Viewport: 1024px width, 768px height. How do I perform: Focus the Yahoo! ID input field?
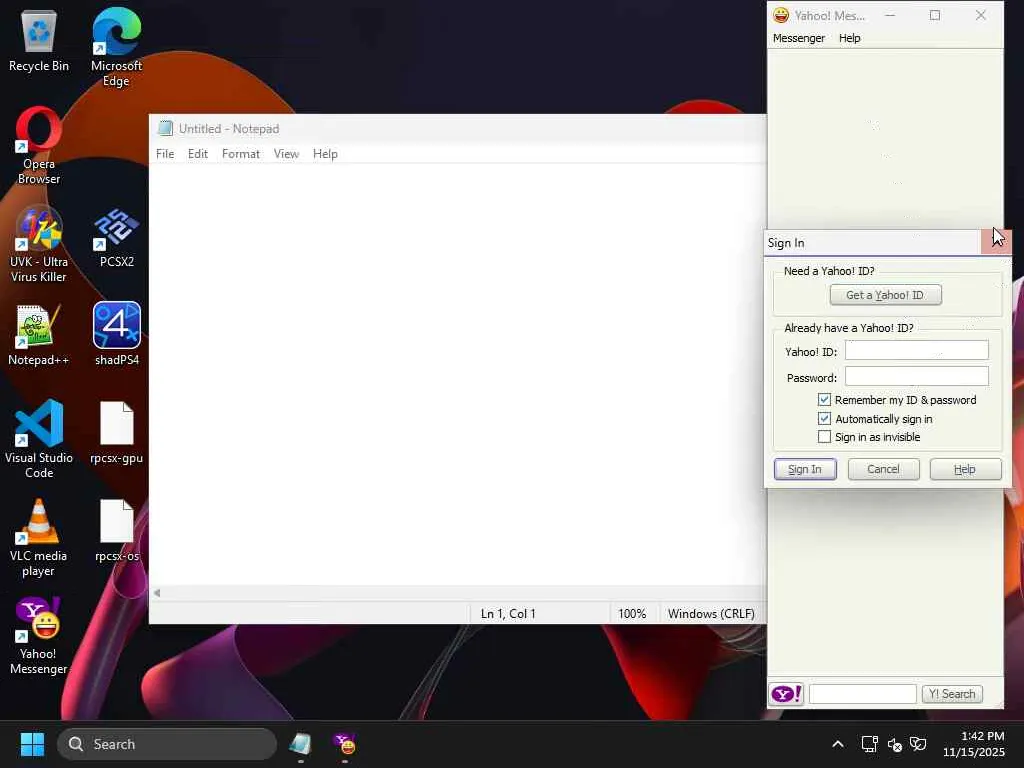tap(916, 350)
